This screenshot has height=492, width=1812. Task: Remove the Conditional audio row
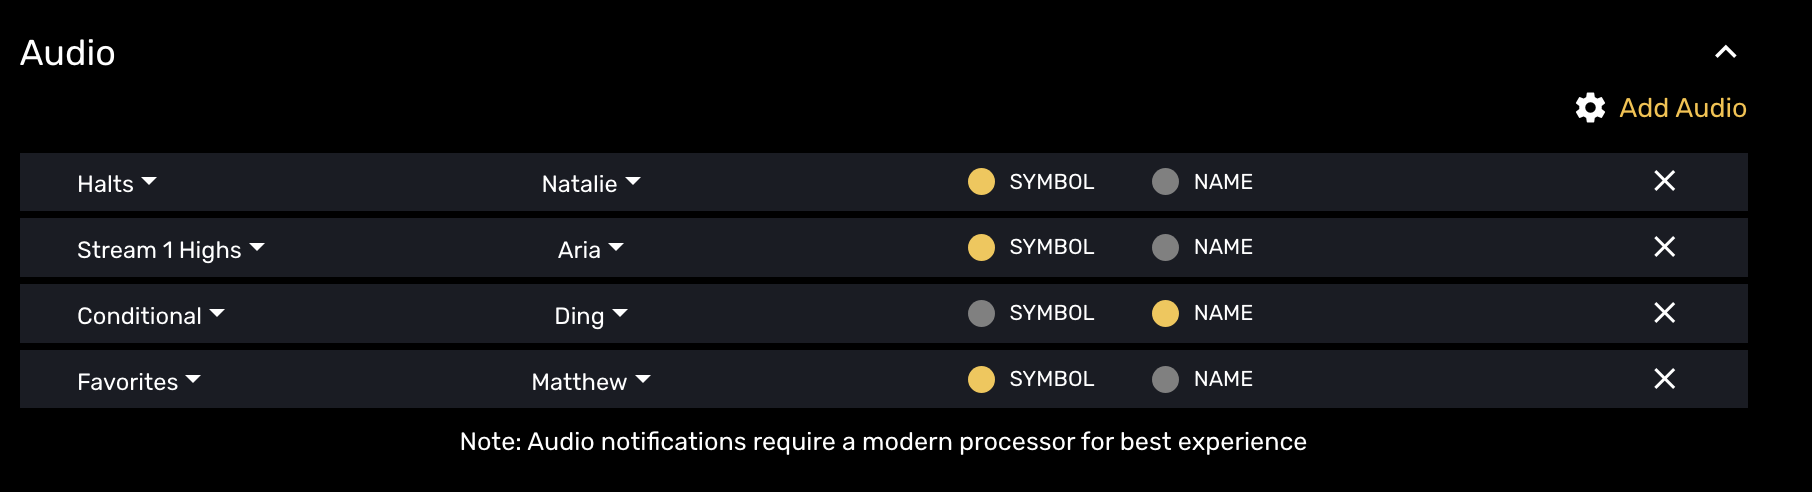pyautogui.click(x=1664, y=313)
